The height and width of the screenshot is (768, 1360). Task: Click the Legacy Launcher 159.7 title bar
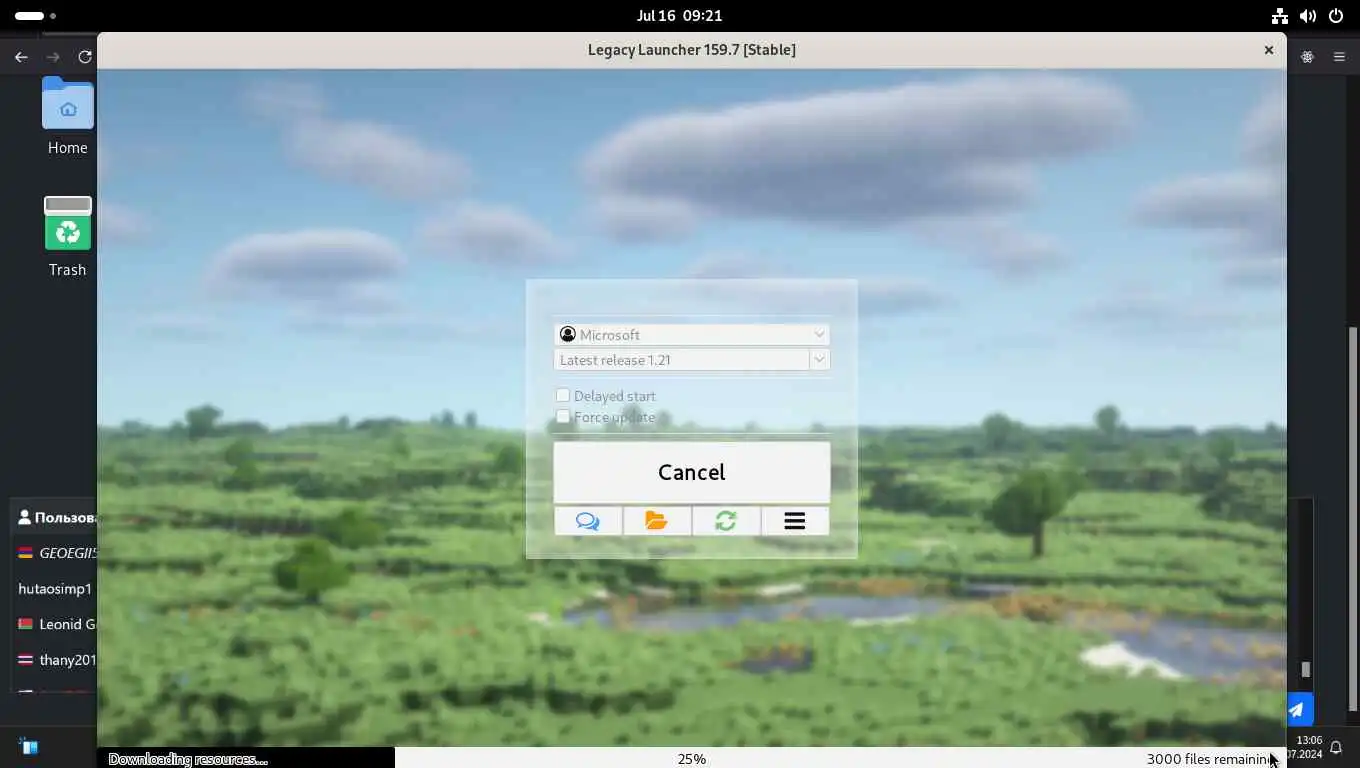pos(692,49)
